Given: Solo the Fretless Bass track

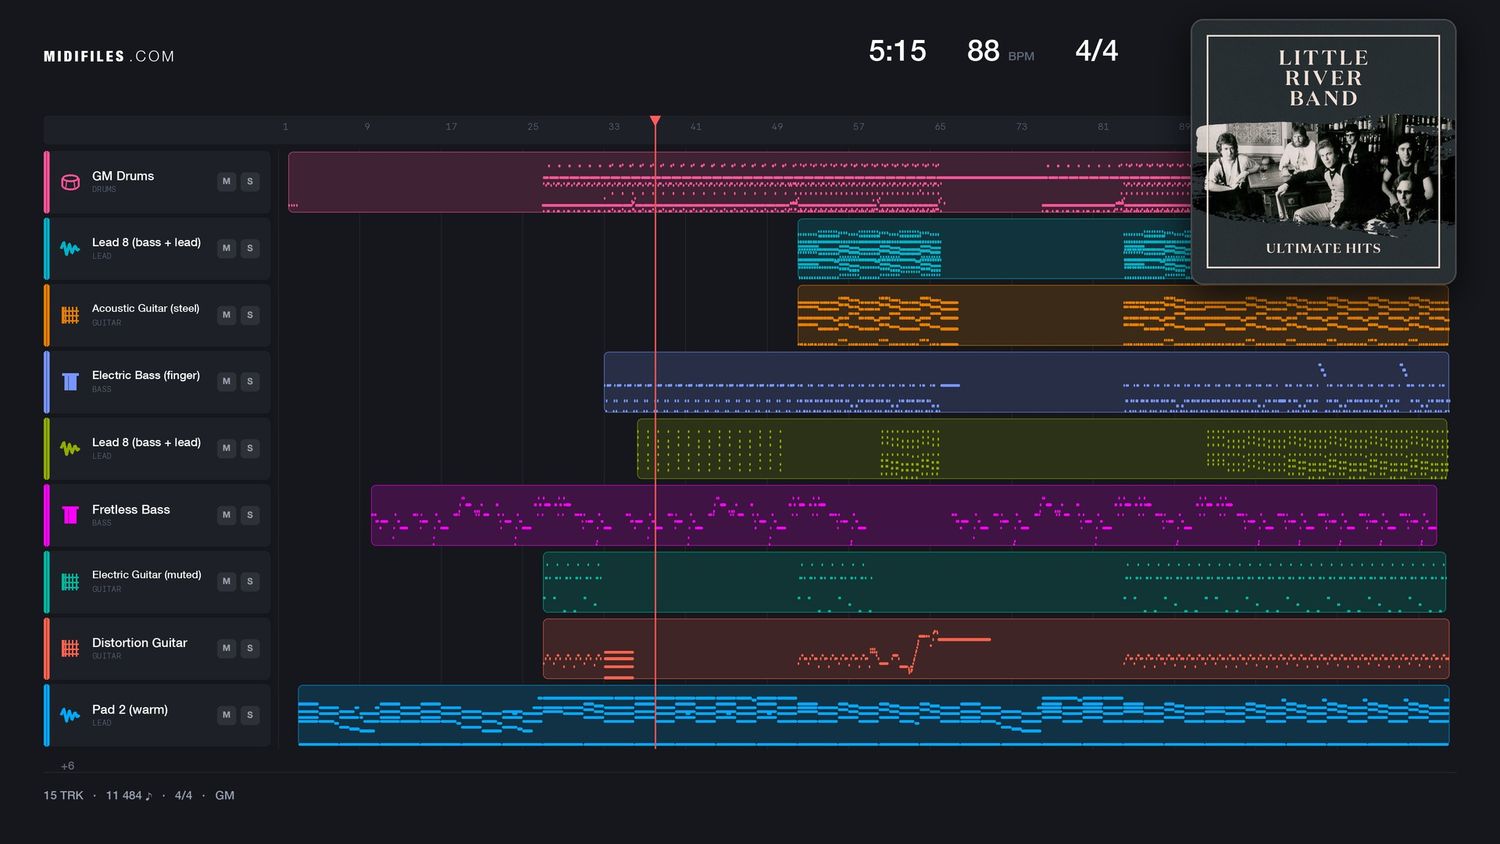Looking at the screenshot, I should click(250, 515).
